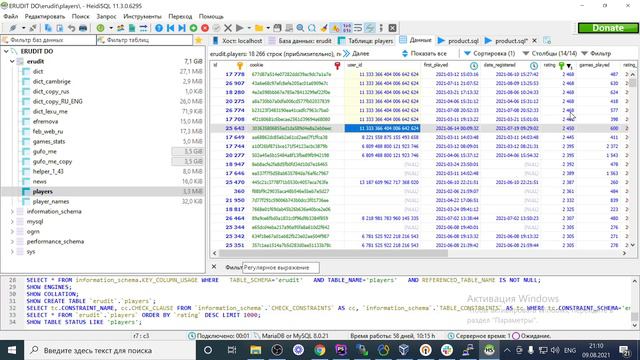Click the Регулярное выражение filter field

pos(281,268)
